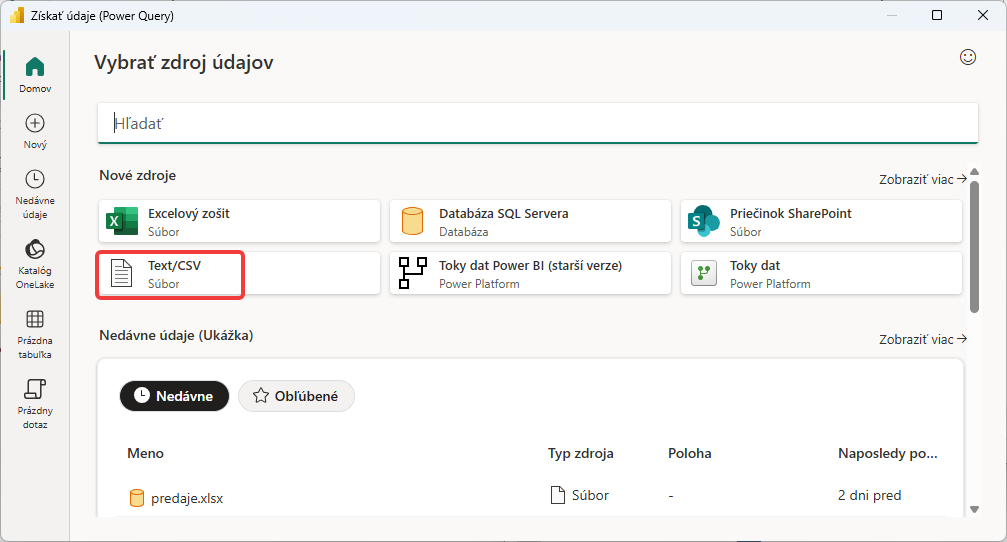Open the predaje.xlsx recent item

click(187, 498)
